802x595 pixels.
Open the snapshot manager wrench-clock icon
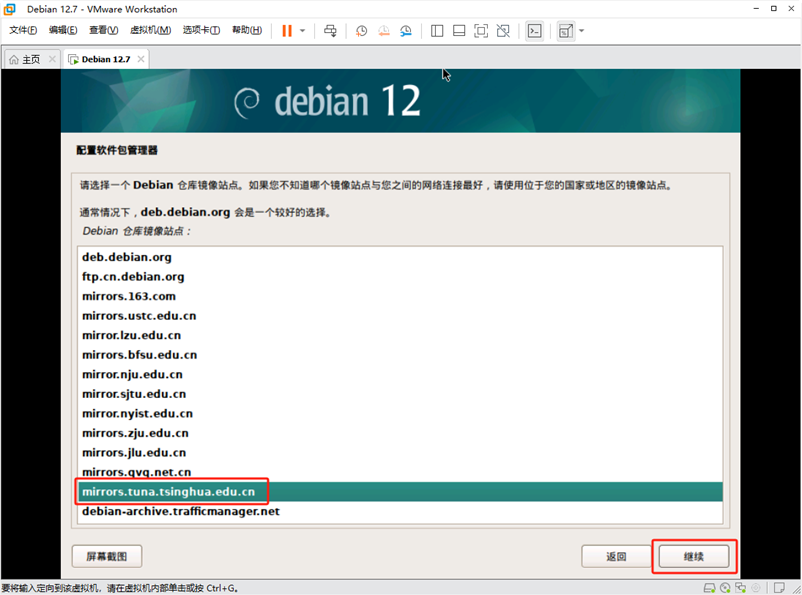(406, 31)
